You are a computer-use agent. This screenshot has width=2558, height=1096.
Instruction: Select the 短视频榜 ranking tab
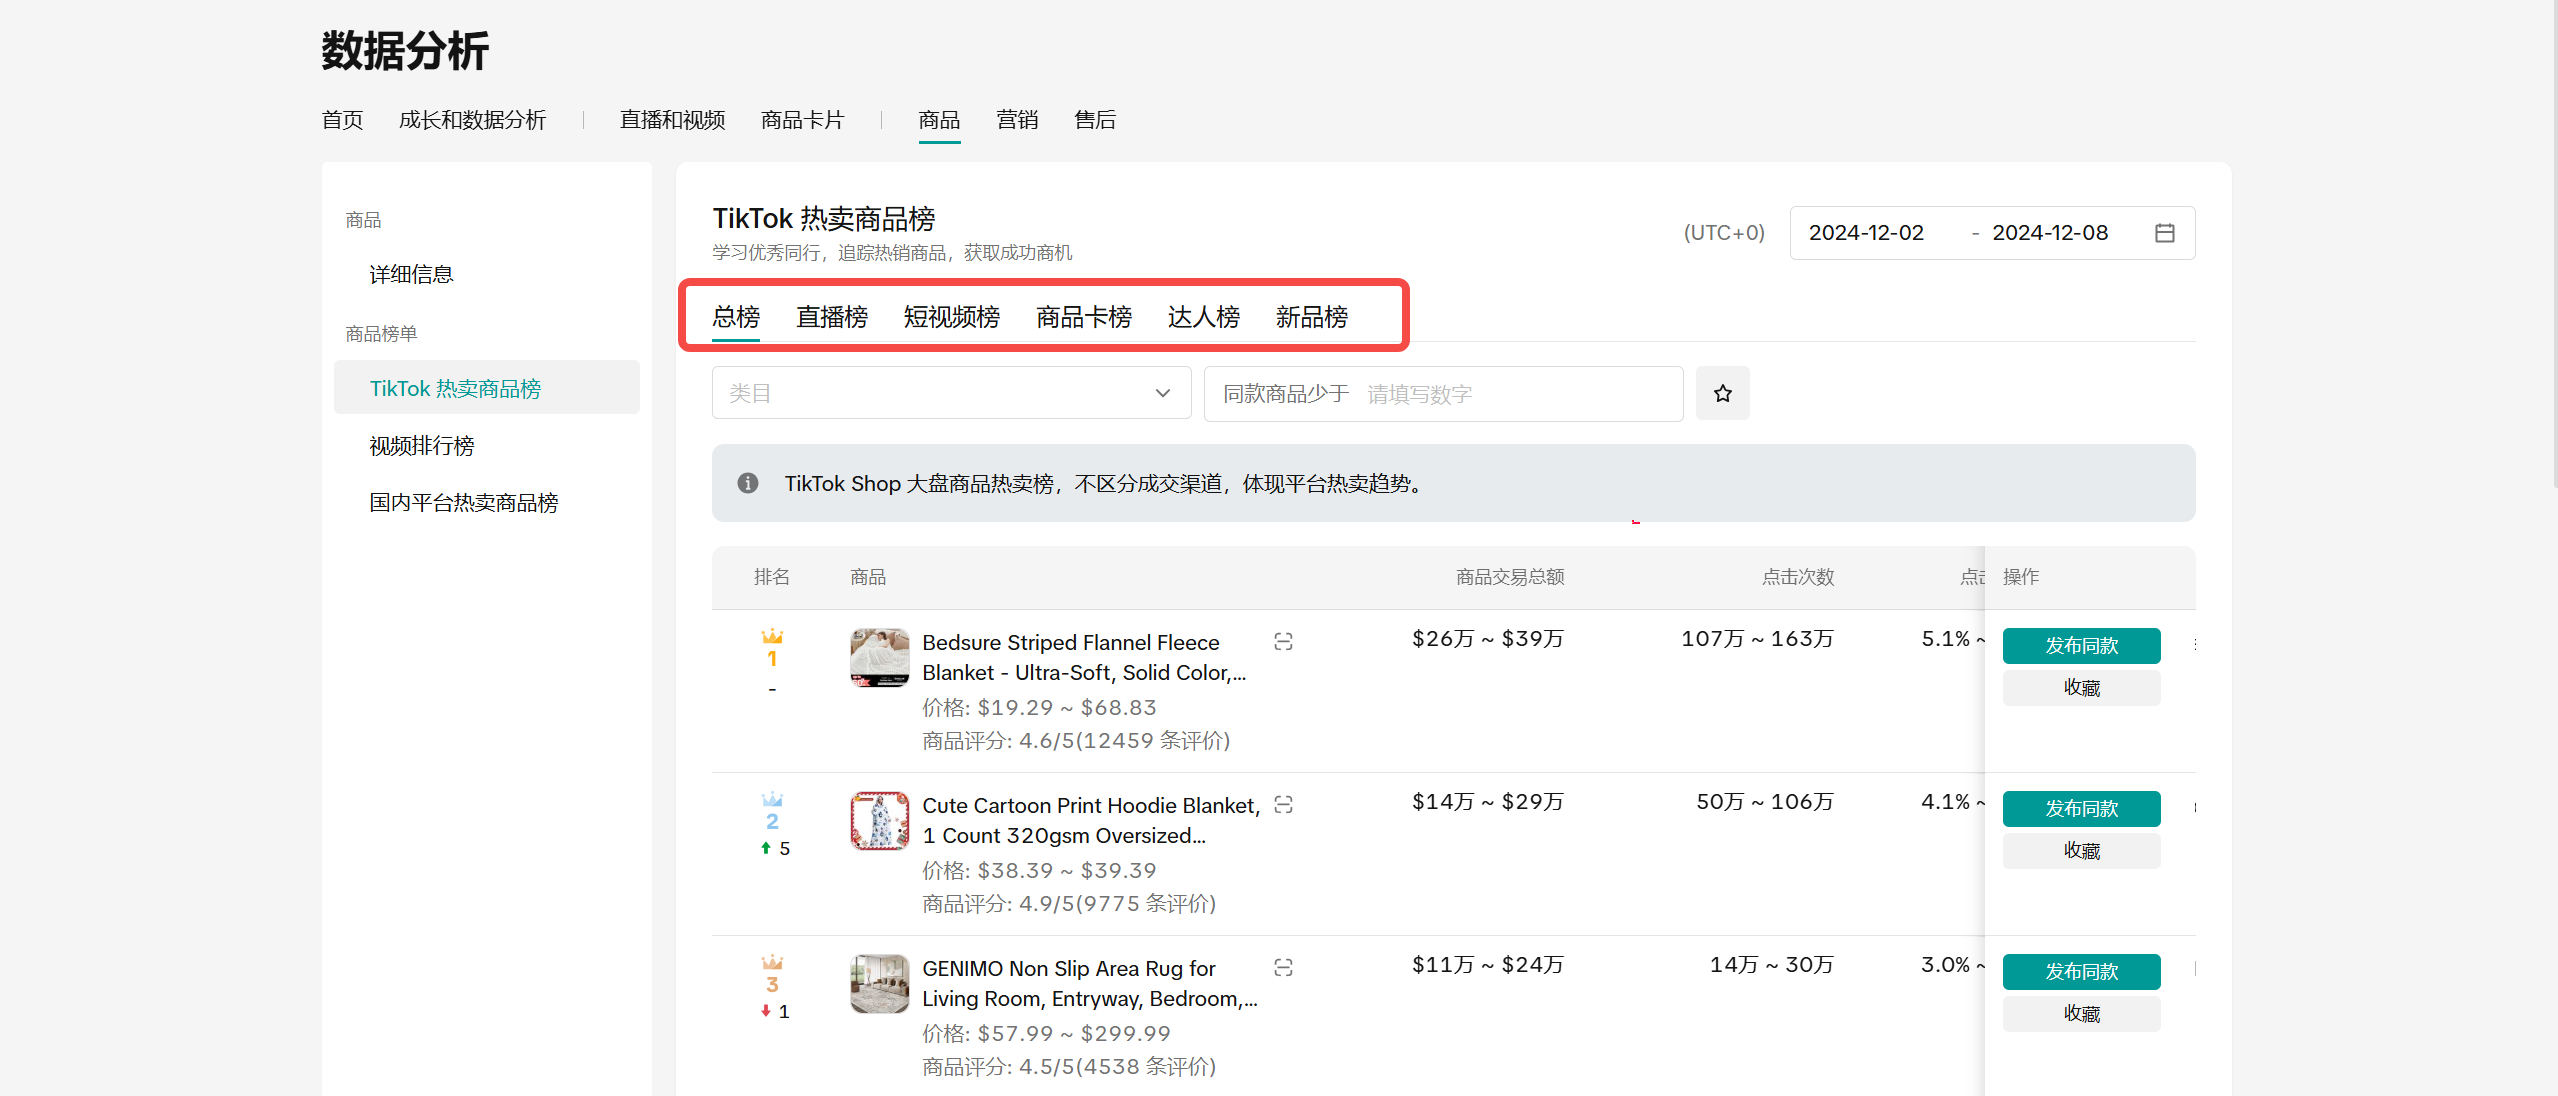(x=951, y=318)
